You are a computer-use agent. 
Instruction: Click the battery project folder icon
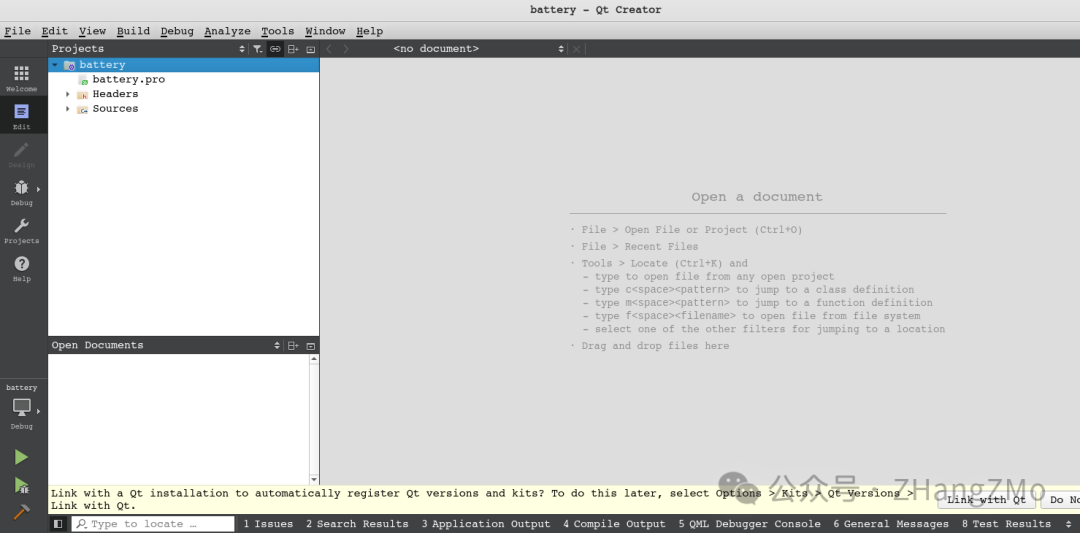69,65
